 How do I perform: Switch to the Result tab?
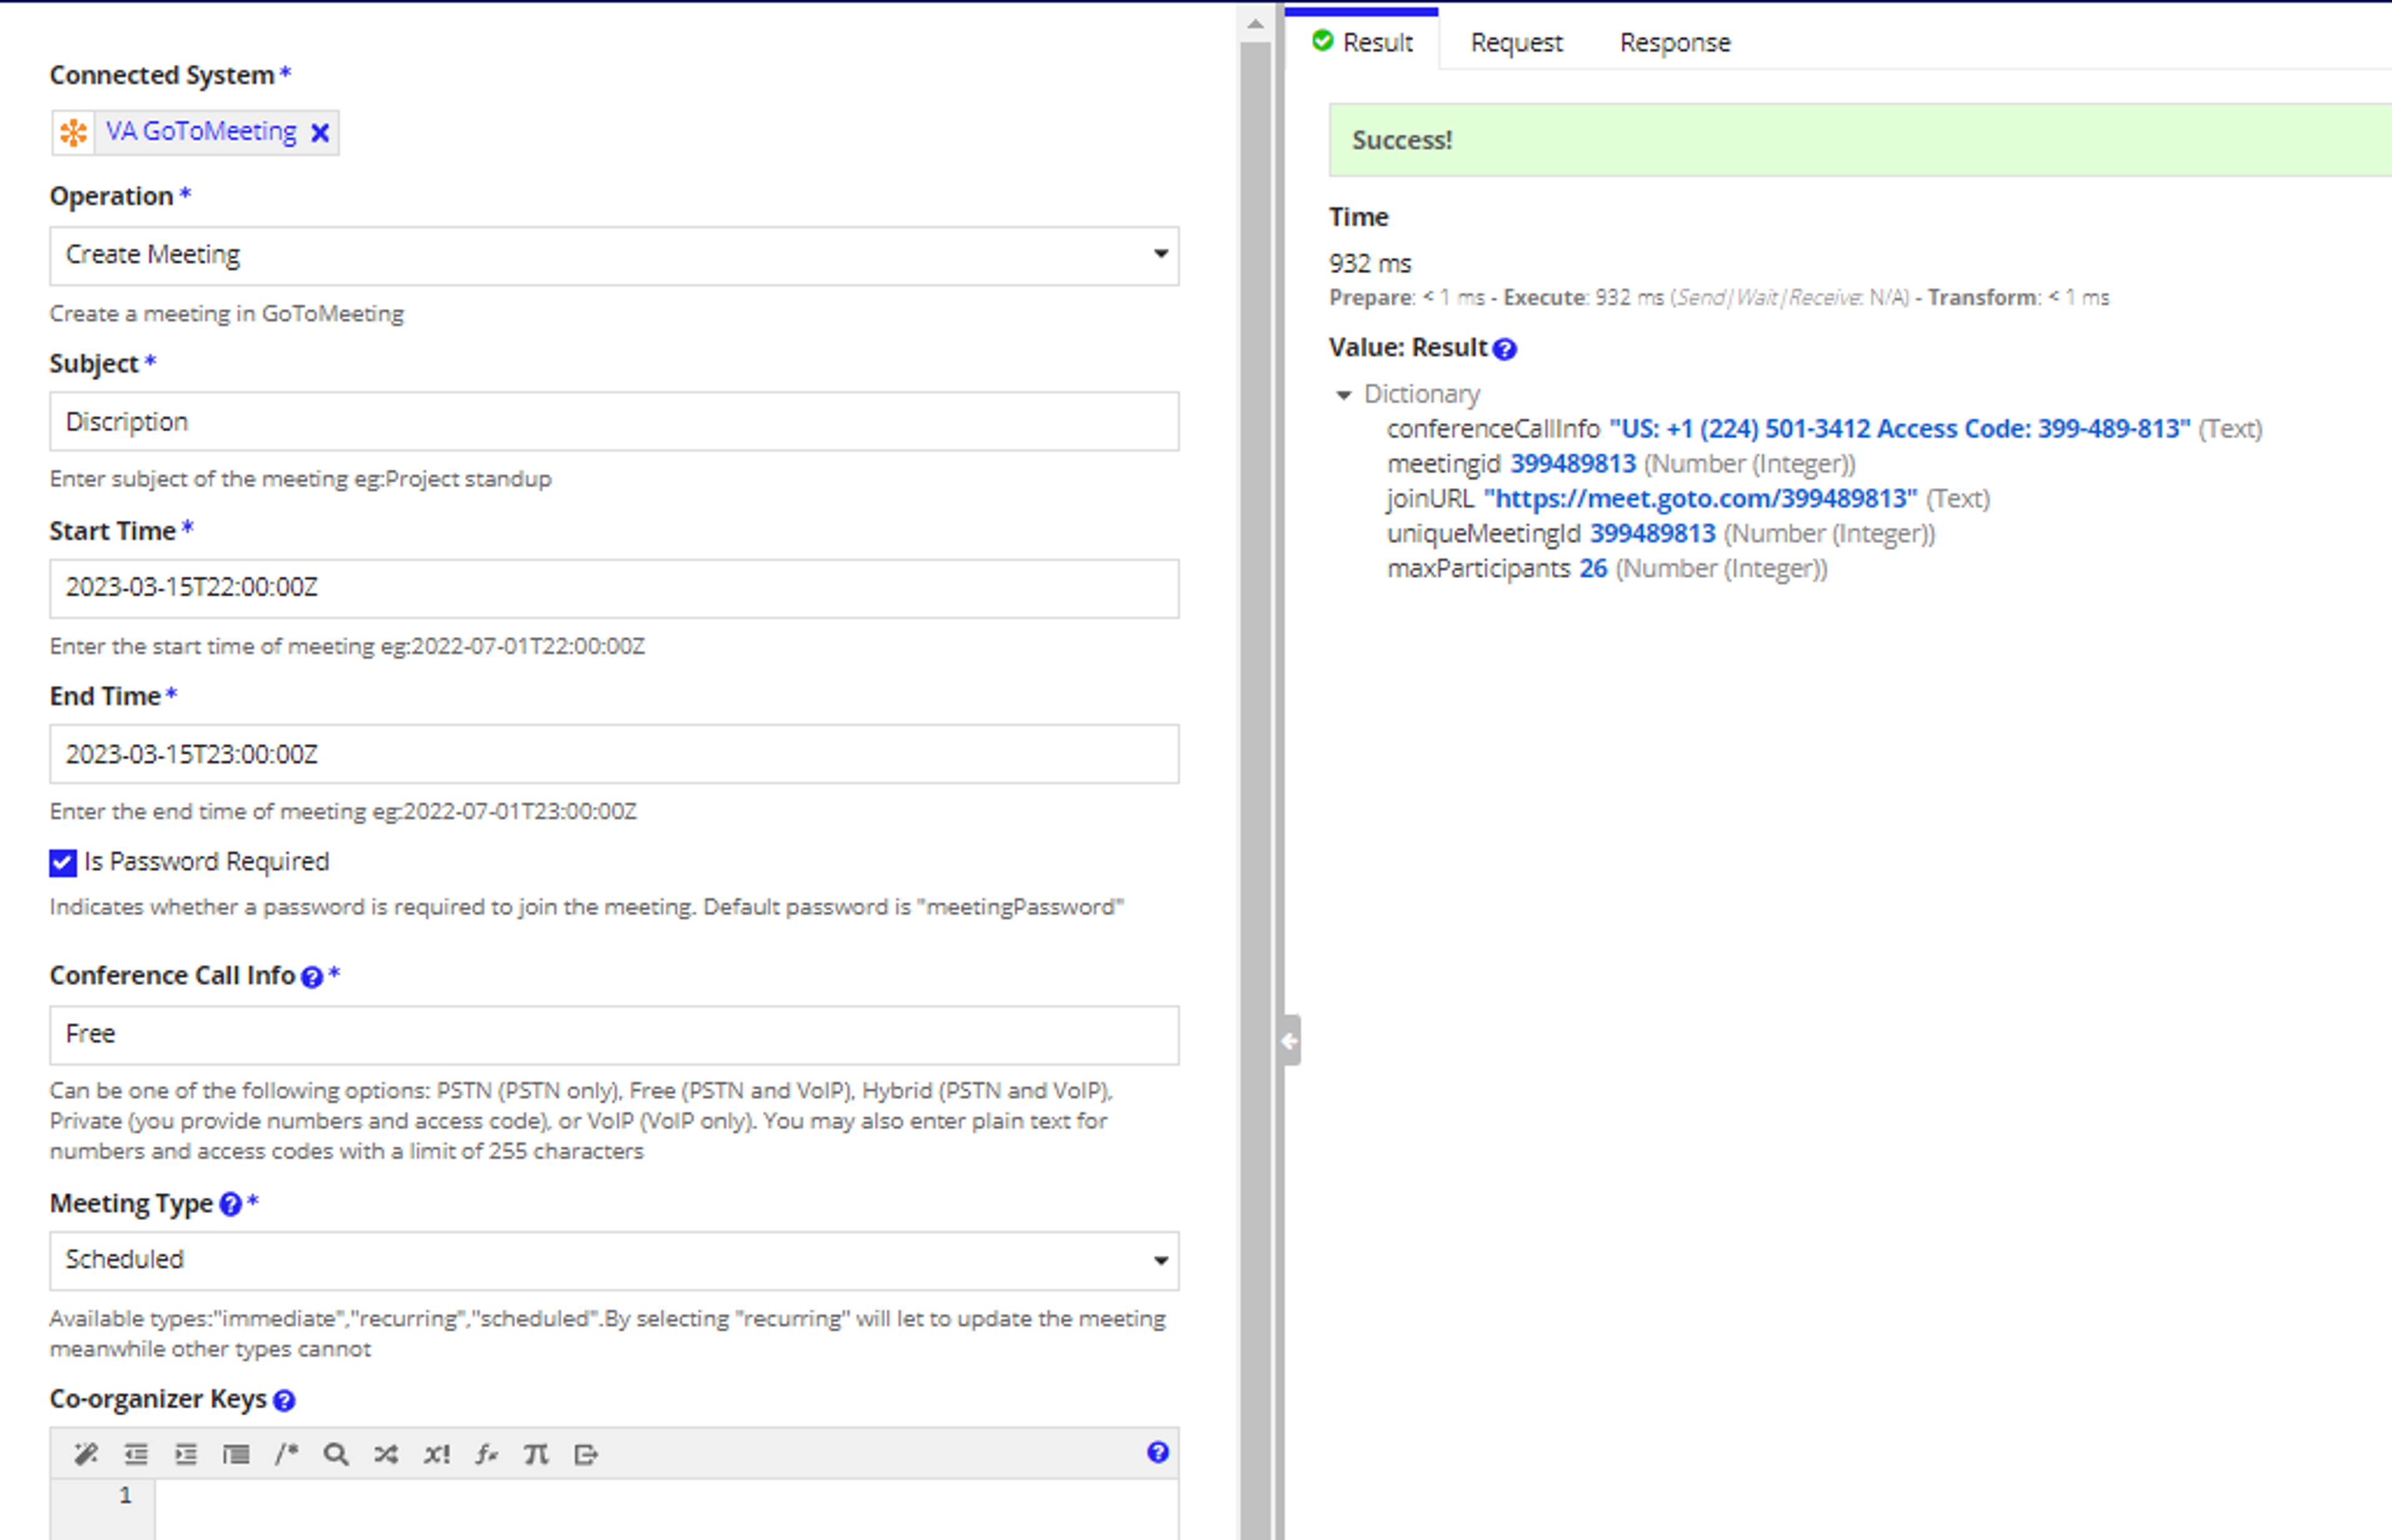[1363, 42]
